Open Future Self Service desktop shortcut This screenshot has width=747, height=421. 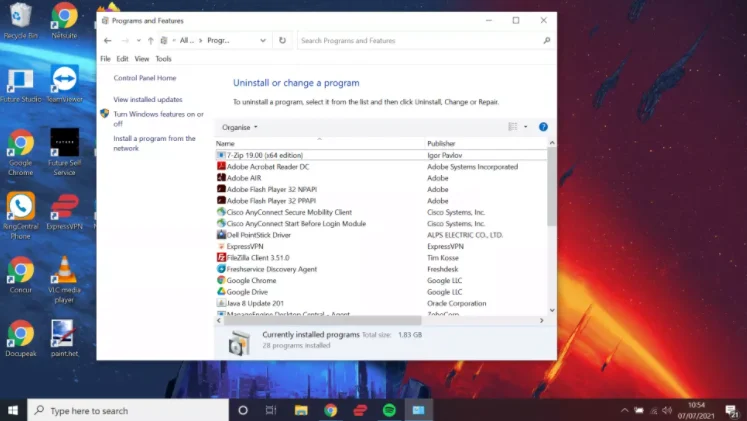[64, 152]
